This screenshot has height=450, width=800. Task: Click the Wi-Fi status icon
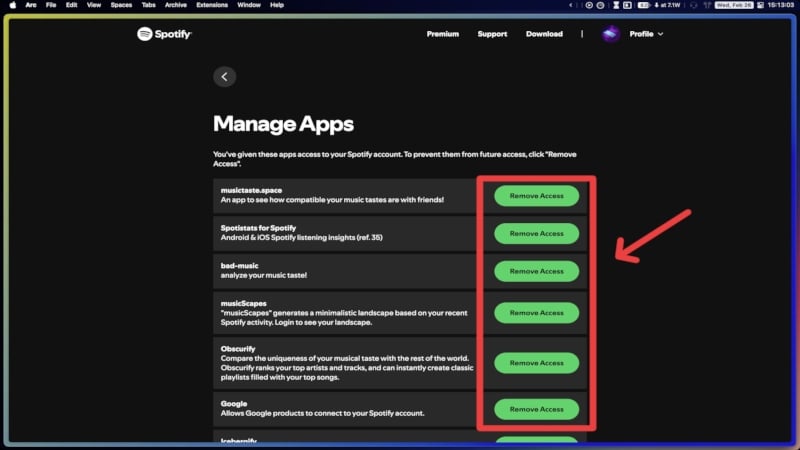(707, 5)
